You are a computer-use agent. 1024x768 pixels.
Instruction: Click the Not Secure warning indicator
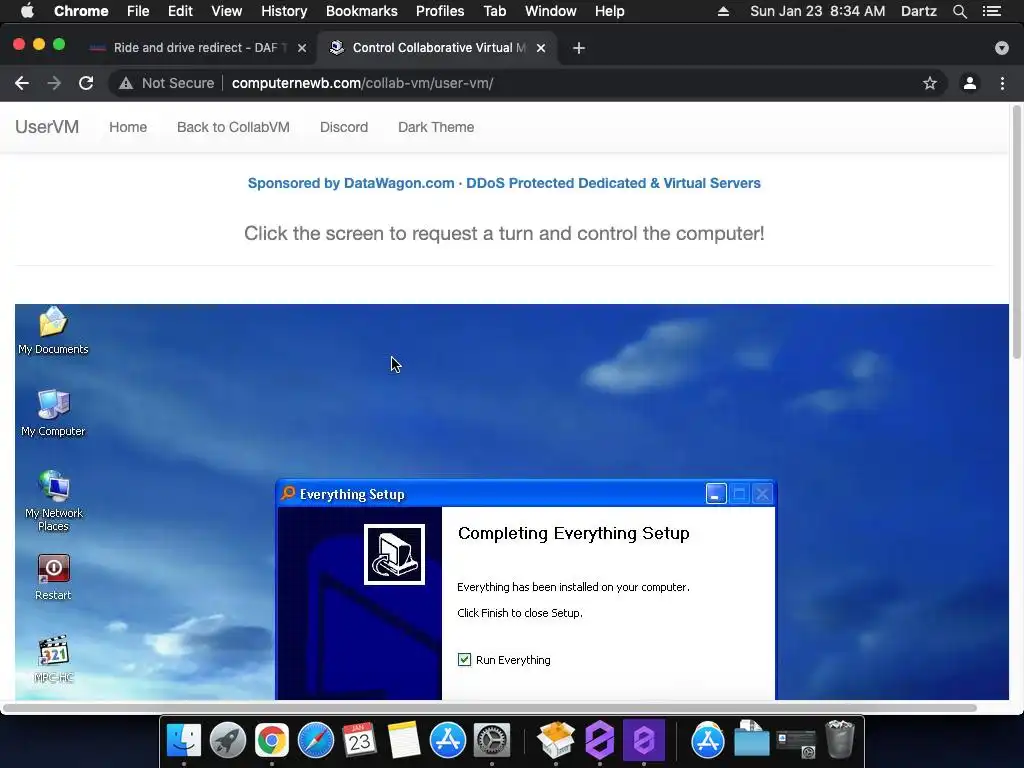pyautogui.click(x=167, y=83)
